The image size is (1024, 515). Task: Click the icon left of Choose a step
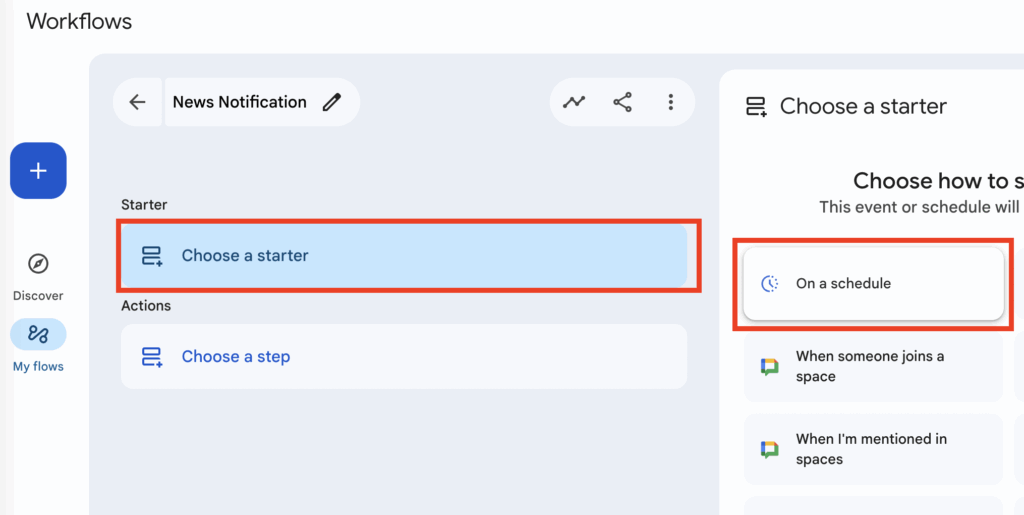(152, 356)
